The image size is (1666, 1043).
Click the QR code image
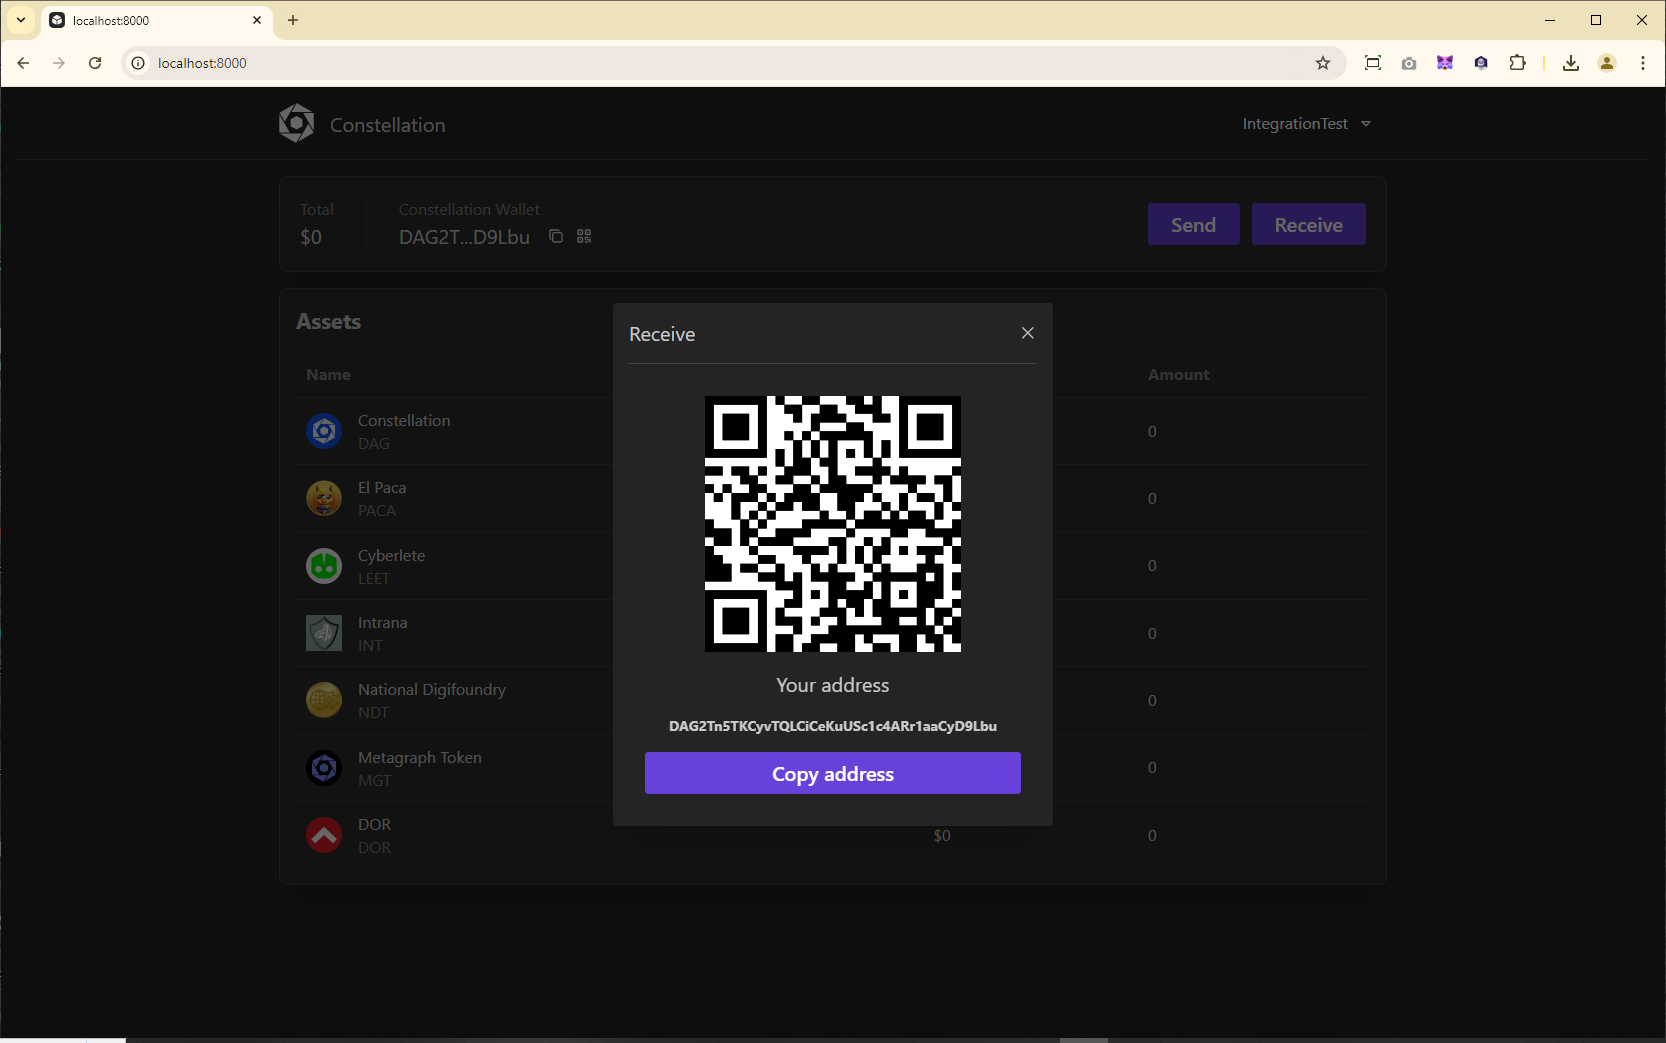[x=832, y=524]
